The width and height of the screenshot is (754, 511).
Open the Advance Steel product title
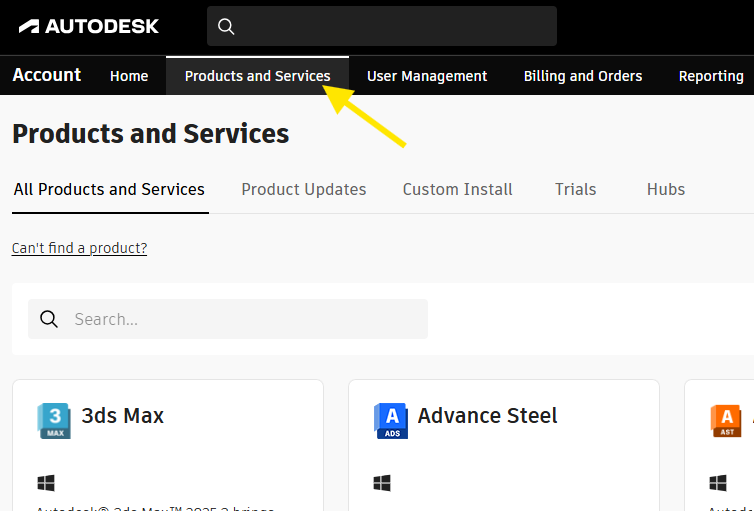coord(487,415)
